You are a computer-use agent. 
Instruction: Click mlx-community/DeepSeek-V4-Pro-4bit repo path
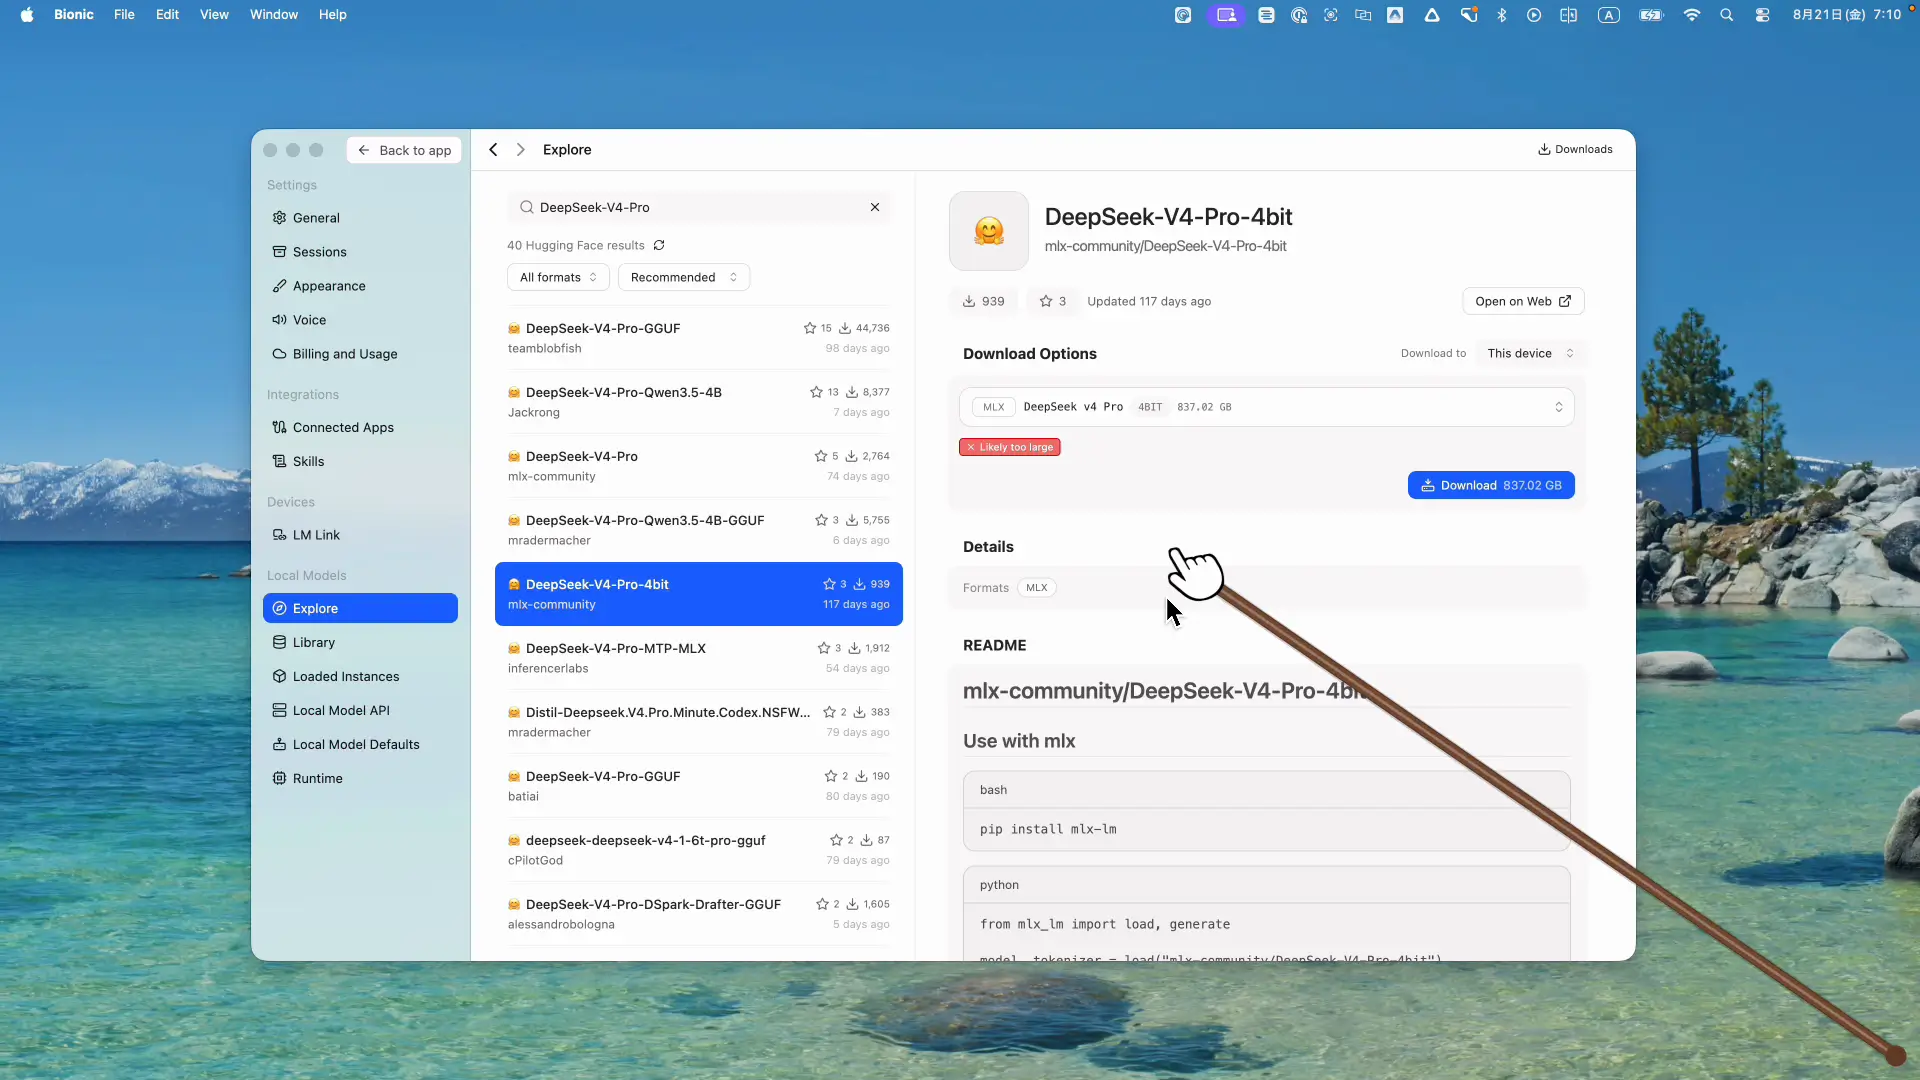tap(1165, 246)
